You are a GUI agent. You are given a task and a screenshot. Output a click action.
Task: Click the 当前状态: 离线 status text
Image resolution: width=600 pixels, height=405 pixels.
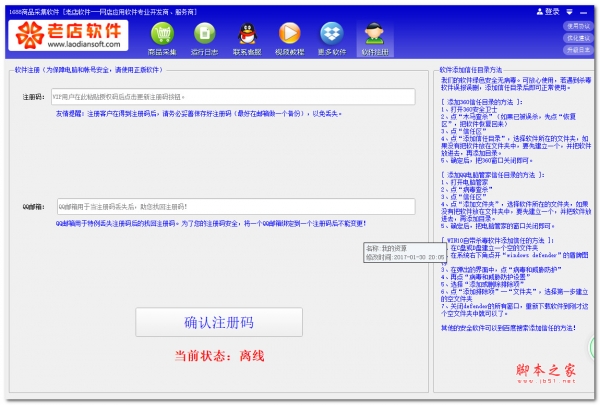point(219,356)
